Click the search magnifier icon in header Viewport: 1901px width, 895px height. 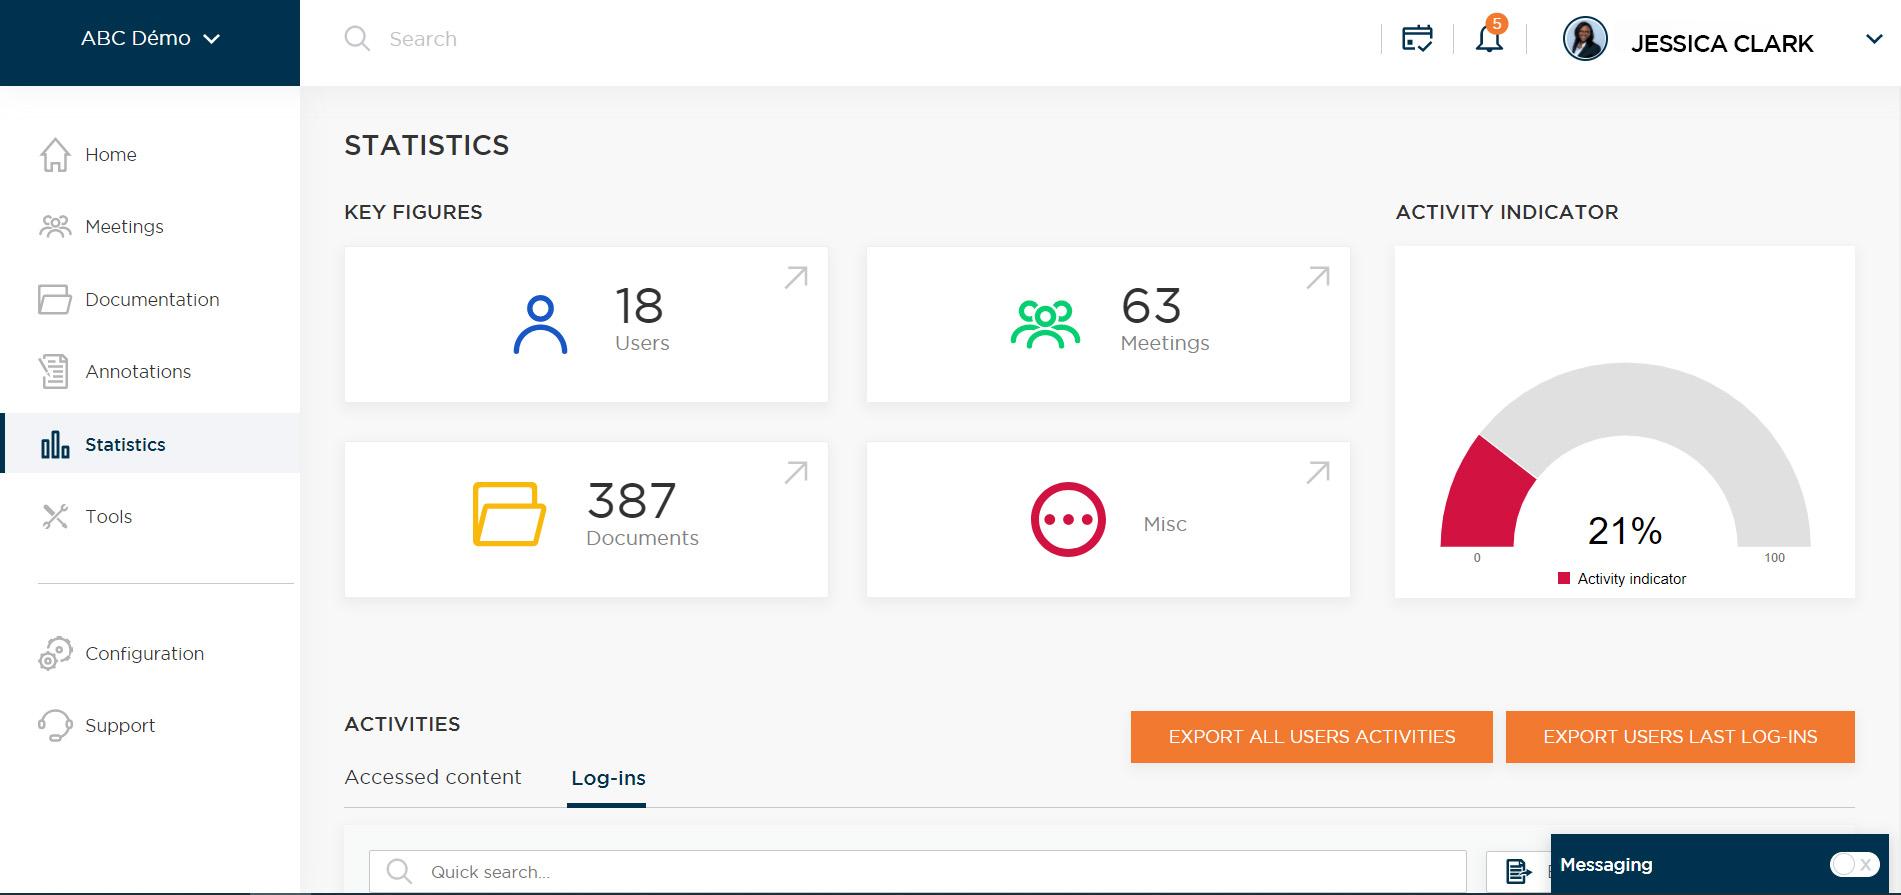(x=357, y=38)
